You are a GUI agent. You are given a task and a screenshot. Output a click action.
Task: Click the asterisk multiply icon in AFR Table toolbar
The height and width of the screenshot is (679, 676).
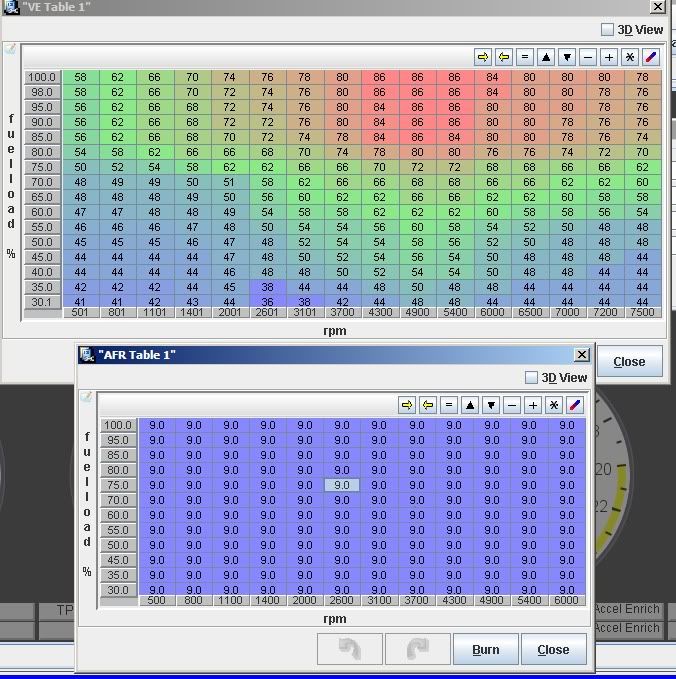click(x=553, y=405)
